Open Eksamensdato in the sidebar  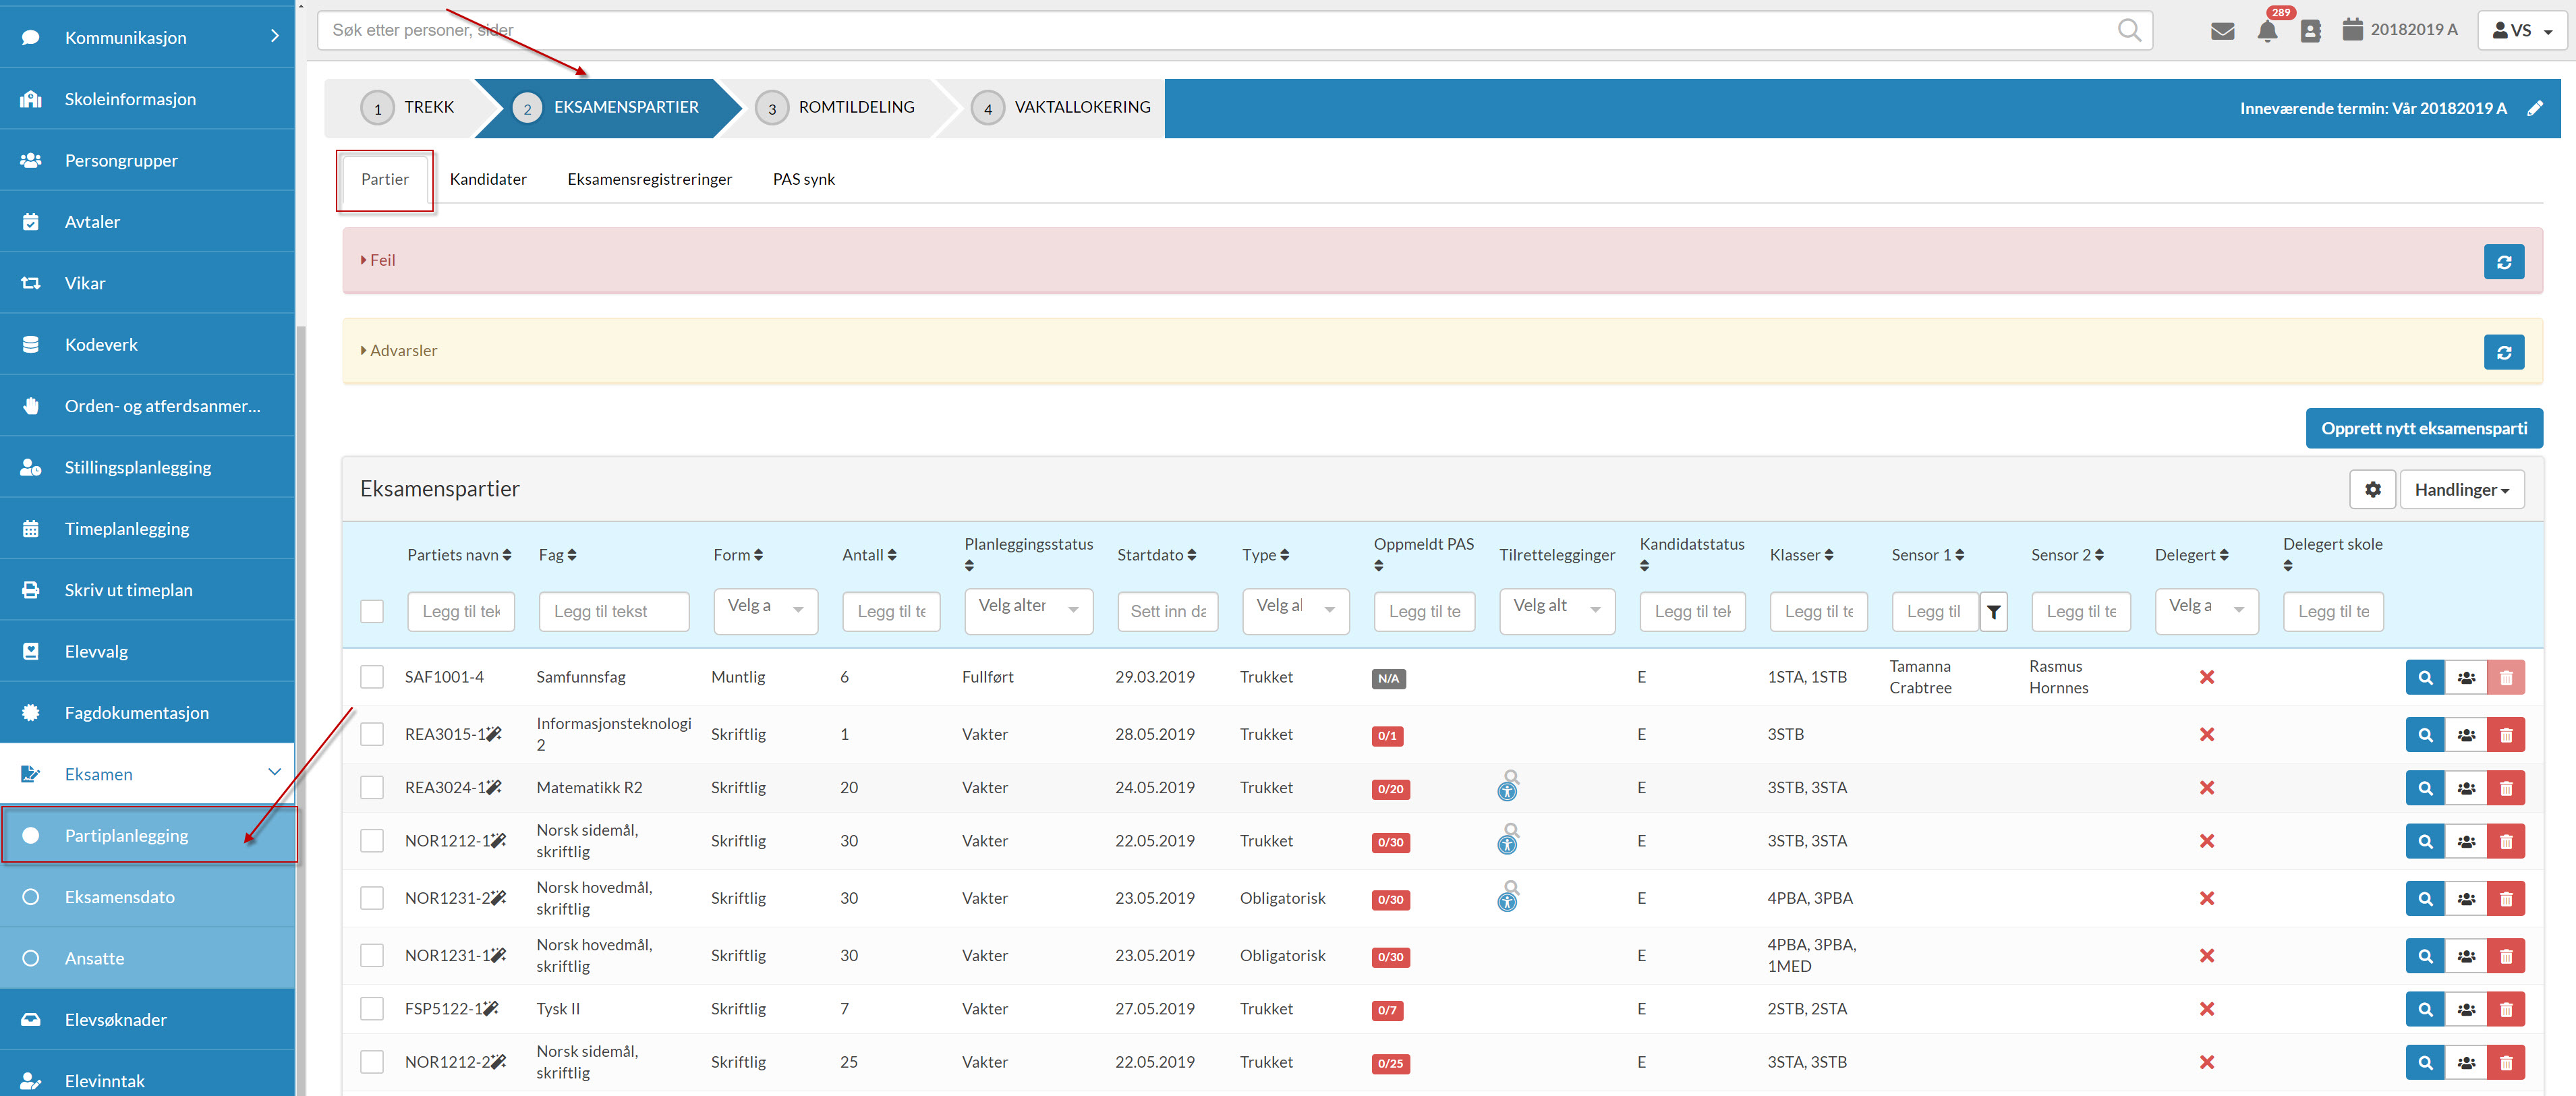click(147, 897)
